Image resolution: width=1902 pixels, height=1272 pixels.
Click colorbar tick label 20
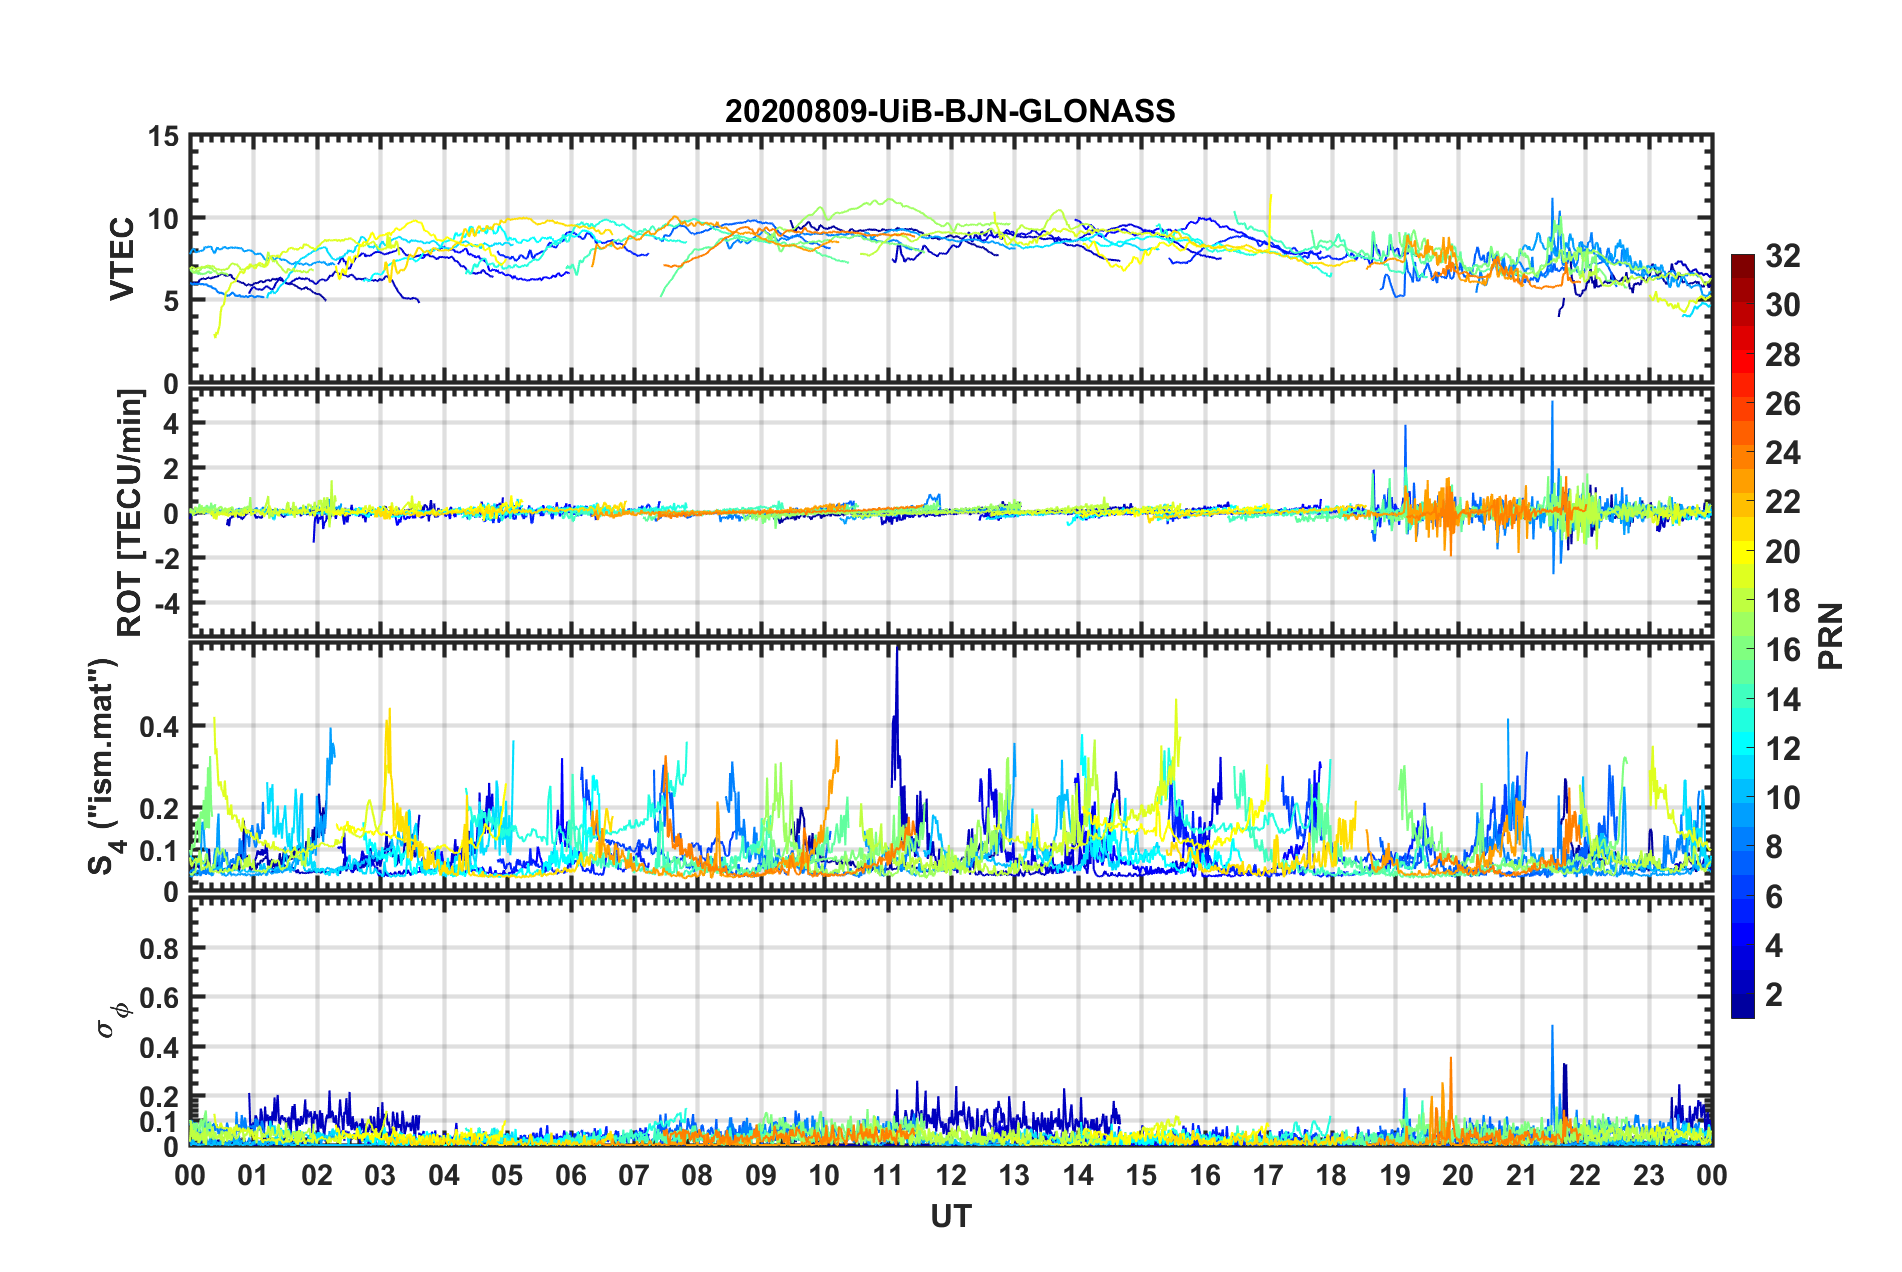coord(1783,551)
